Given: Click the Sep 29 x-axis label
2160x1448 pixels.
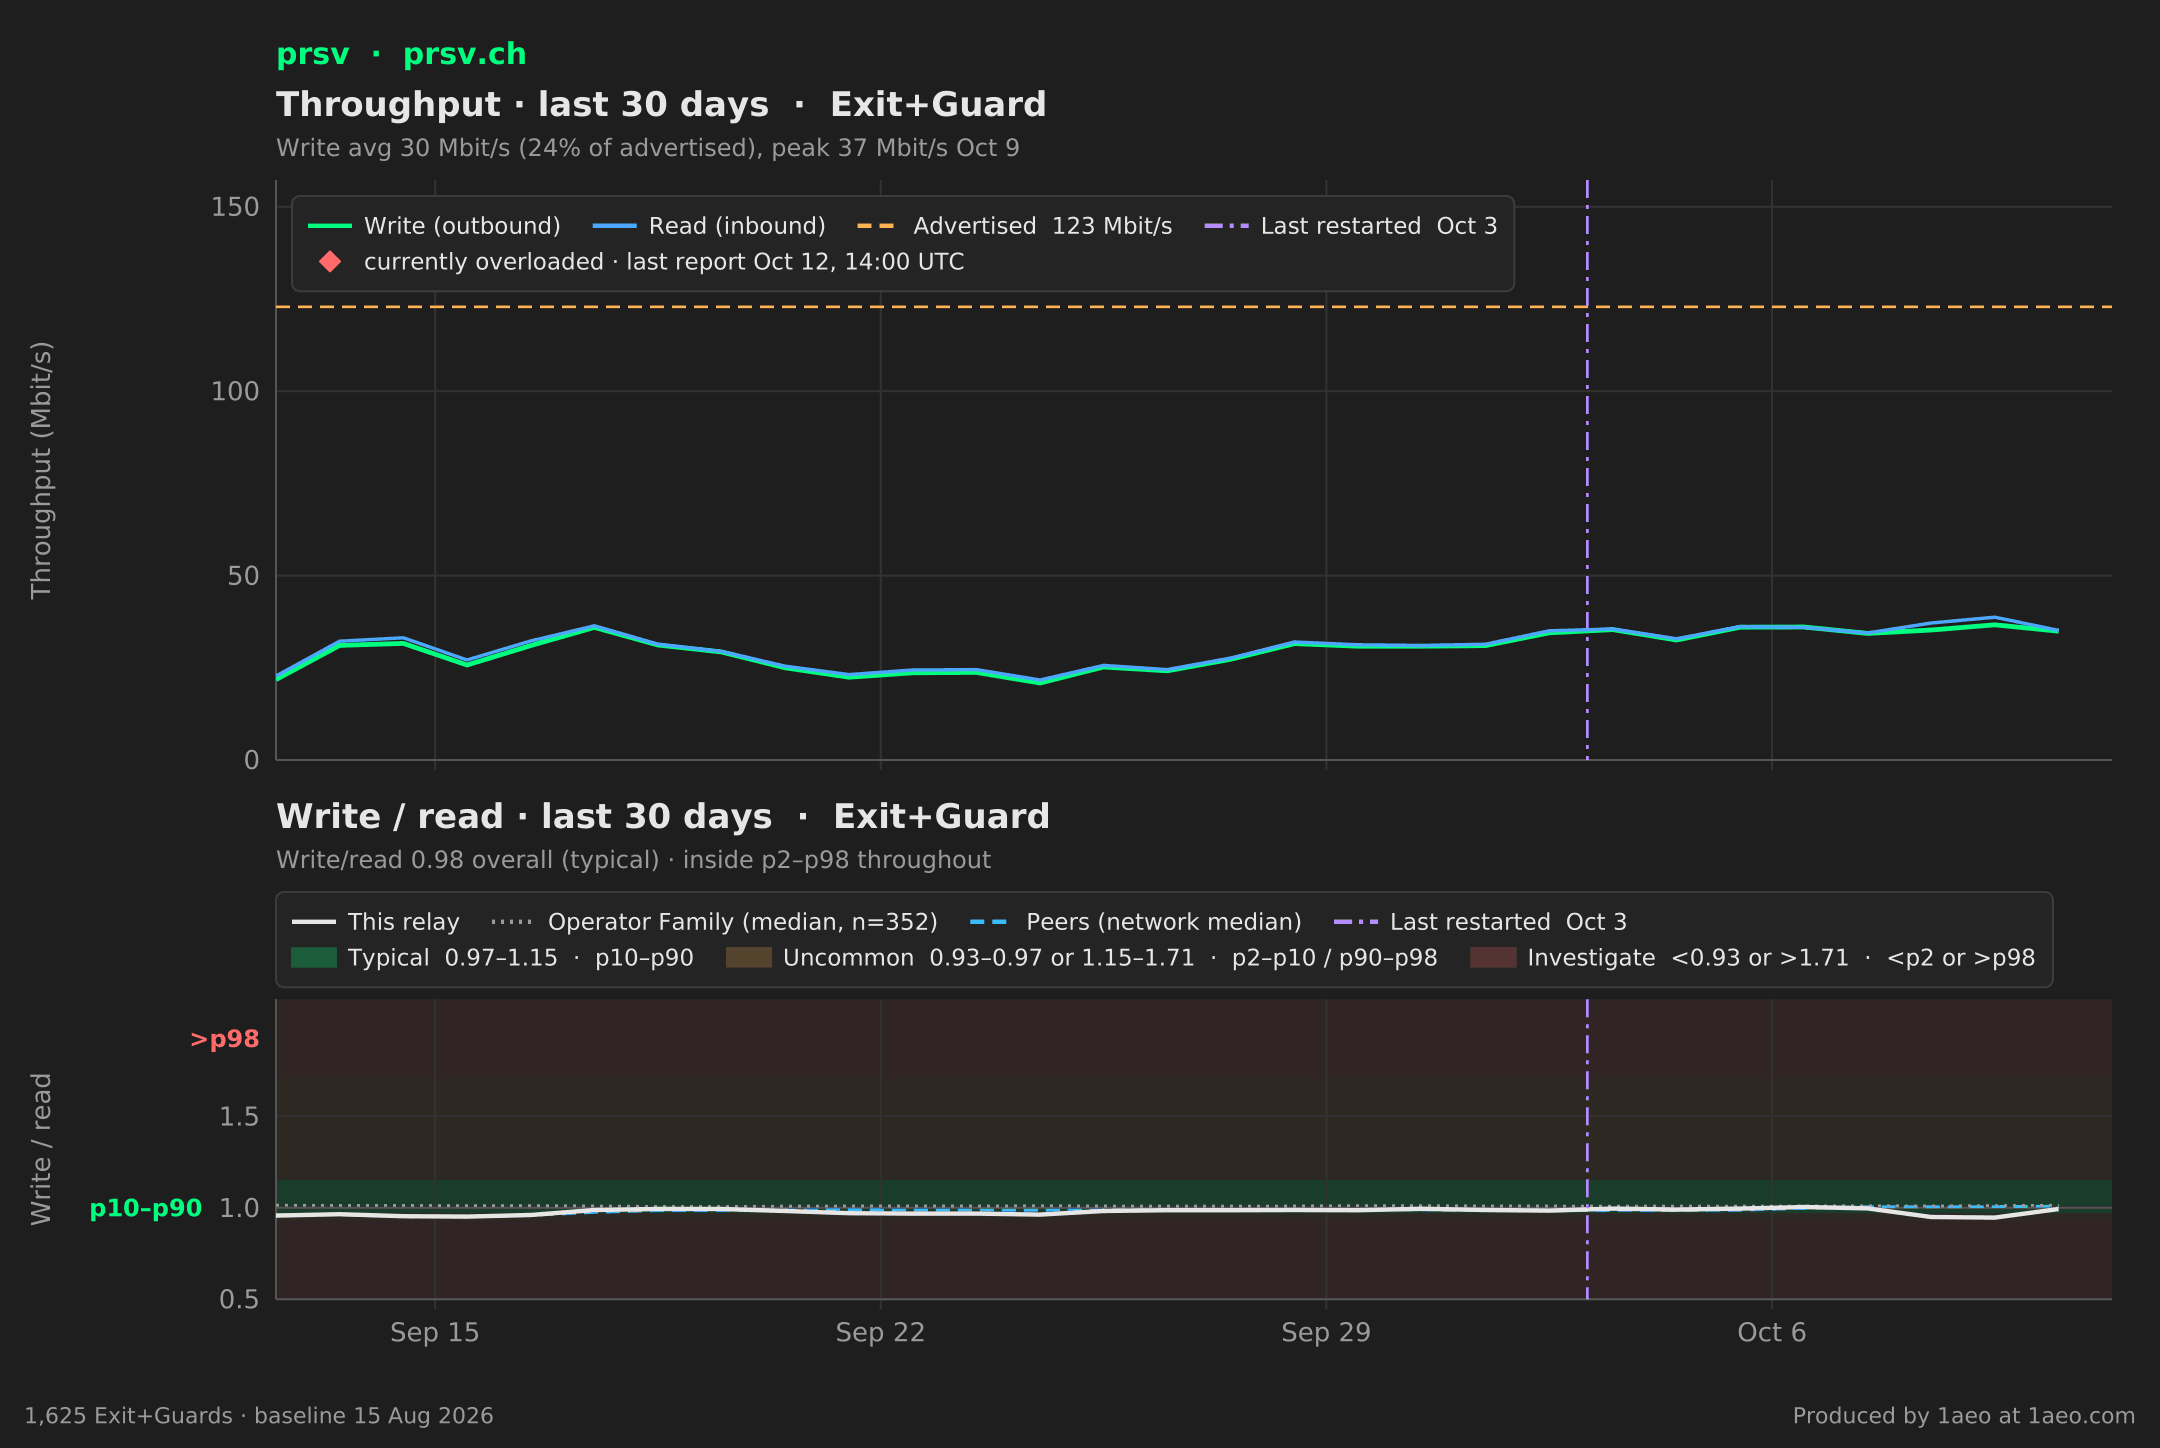Looking at the screenshot, I should point(1326,1333).
